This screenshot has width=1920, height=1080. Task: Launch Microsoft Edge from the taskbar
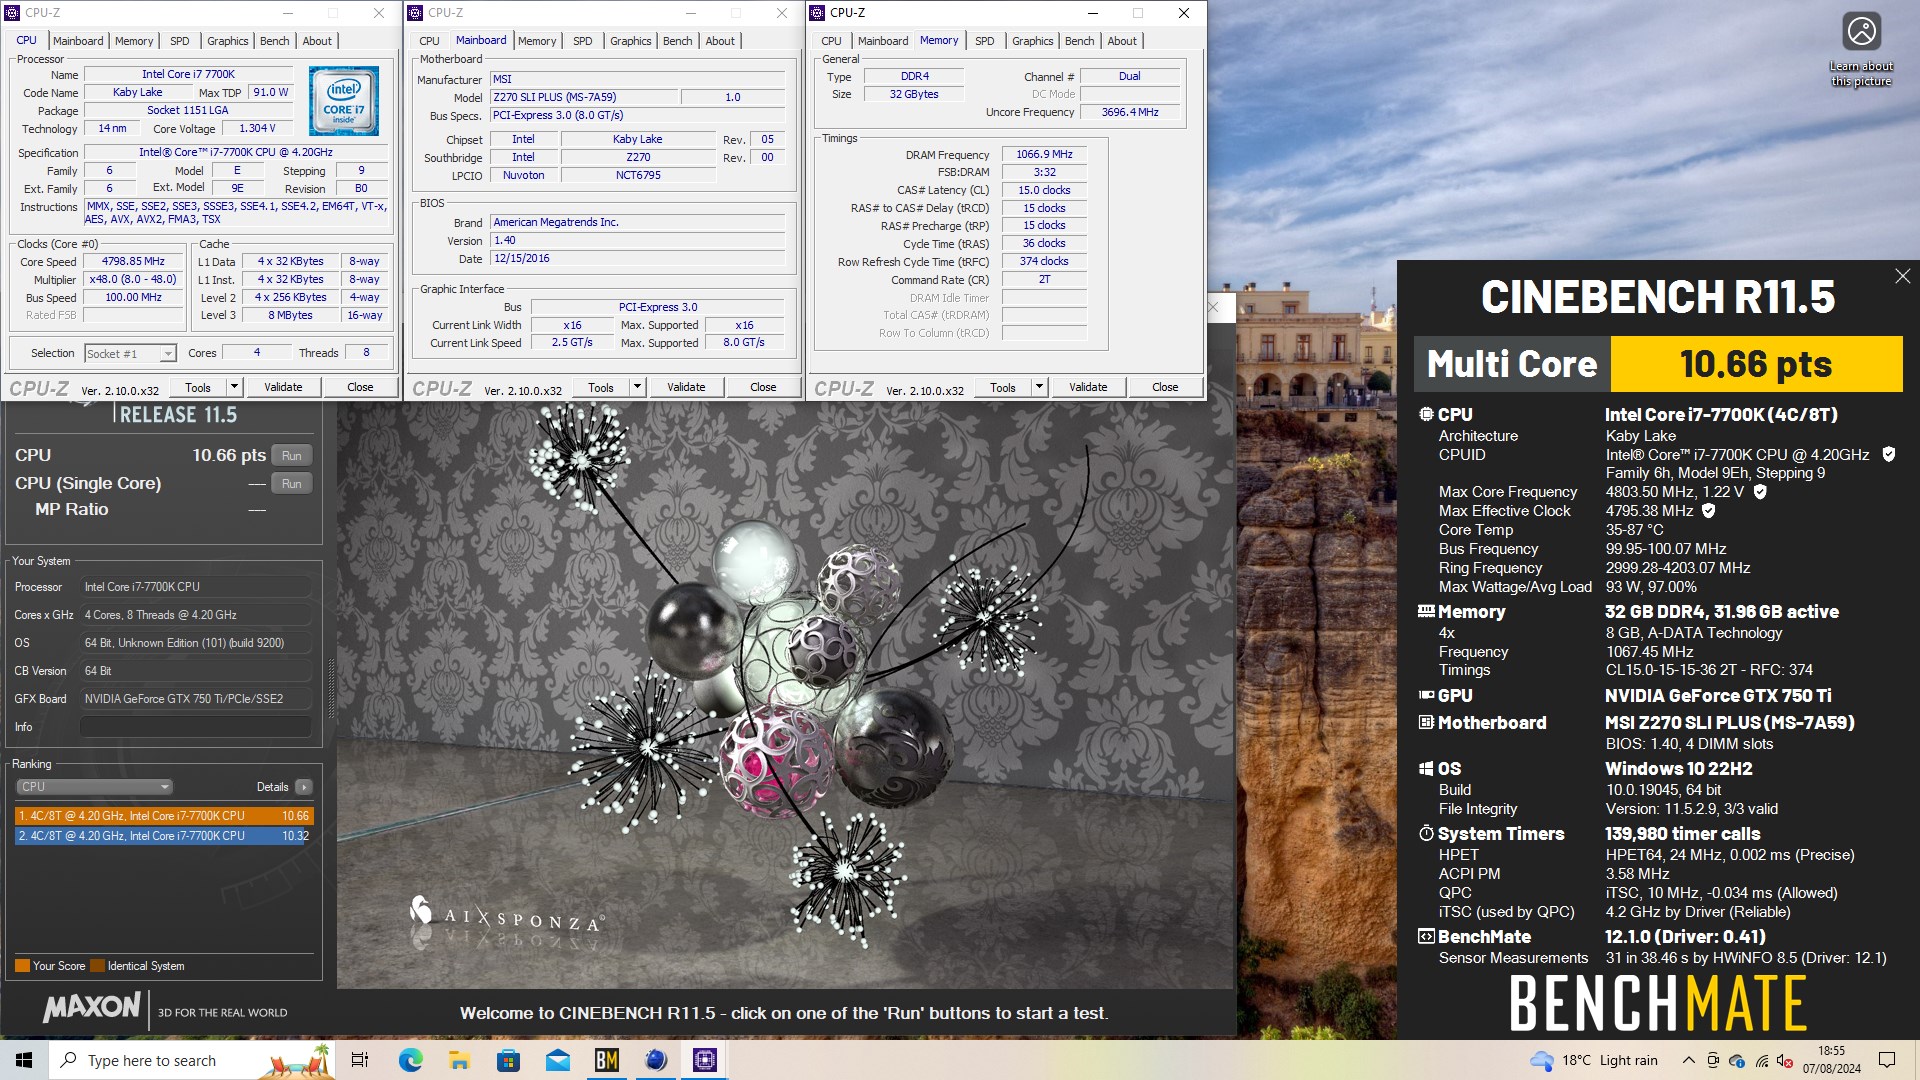(x=411, y=1060)
